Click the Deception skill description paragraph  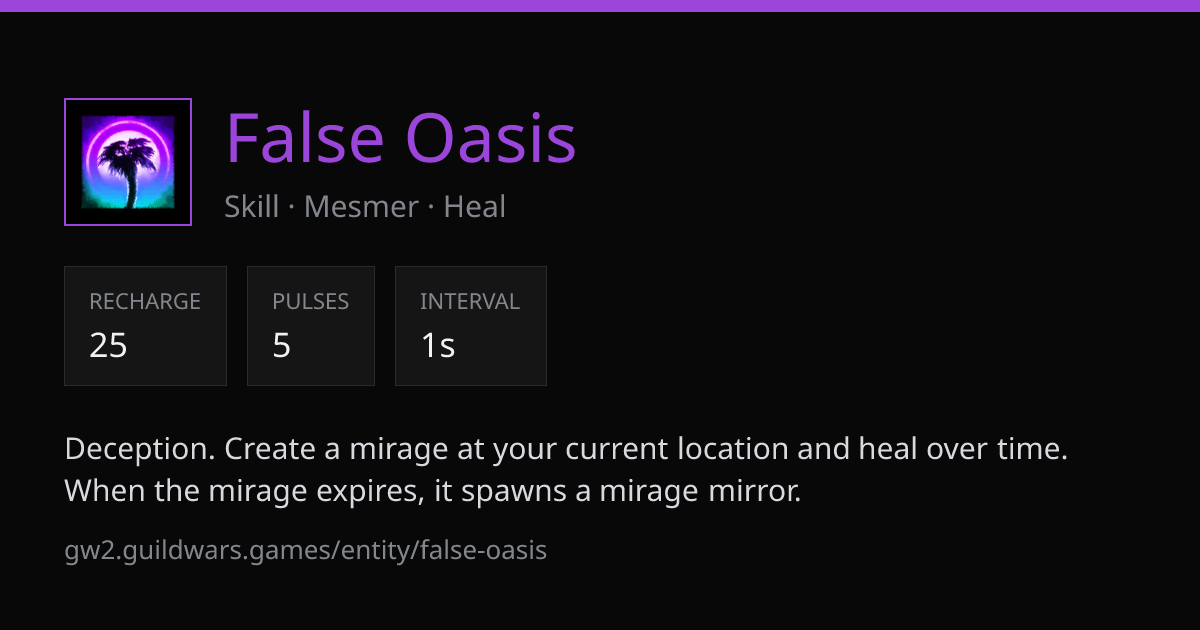pyautogui.click(x=567, y=470)
